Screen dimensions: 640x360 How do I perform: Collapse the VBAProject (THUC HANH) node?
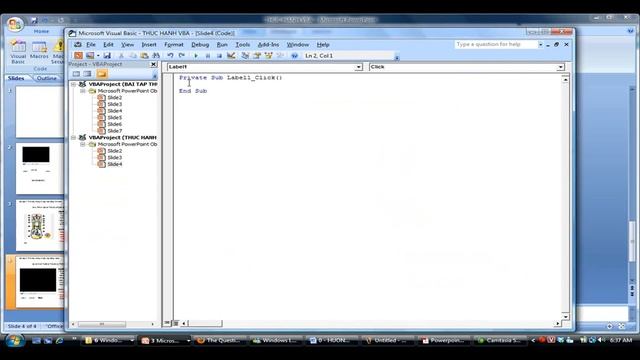(x=73, y=138)
